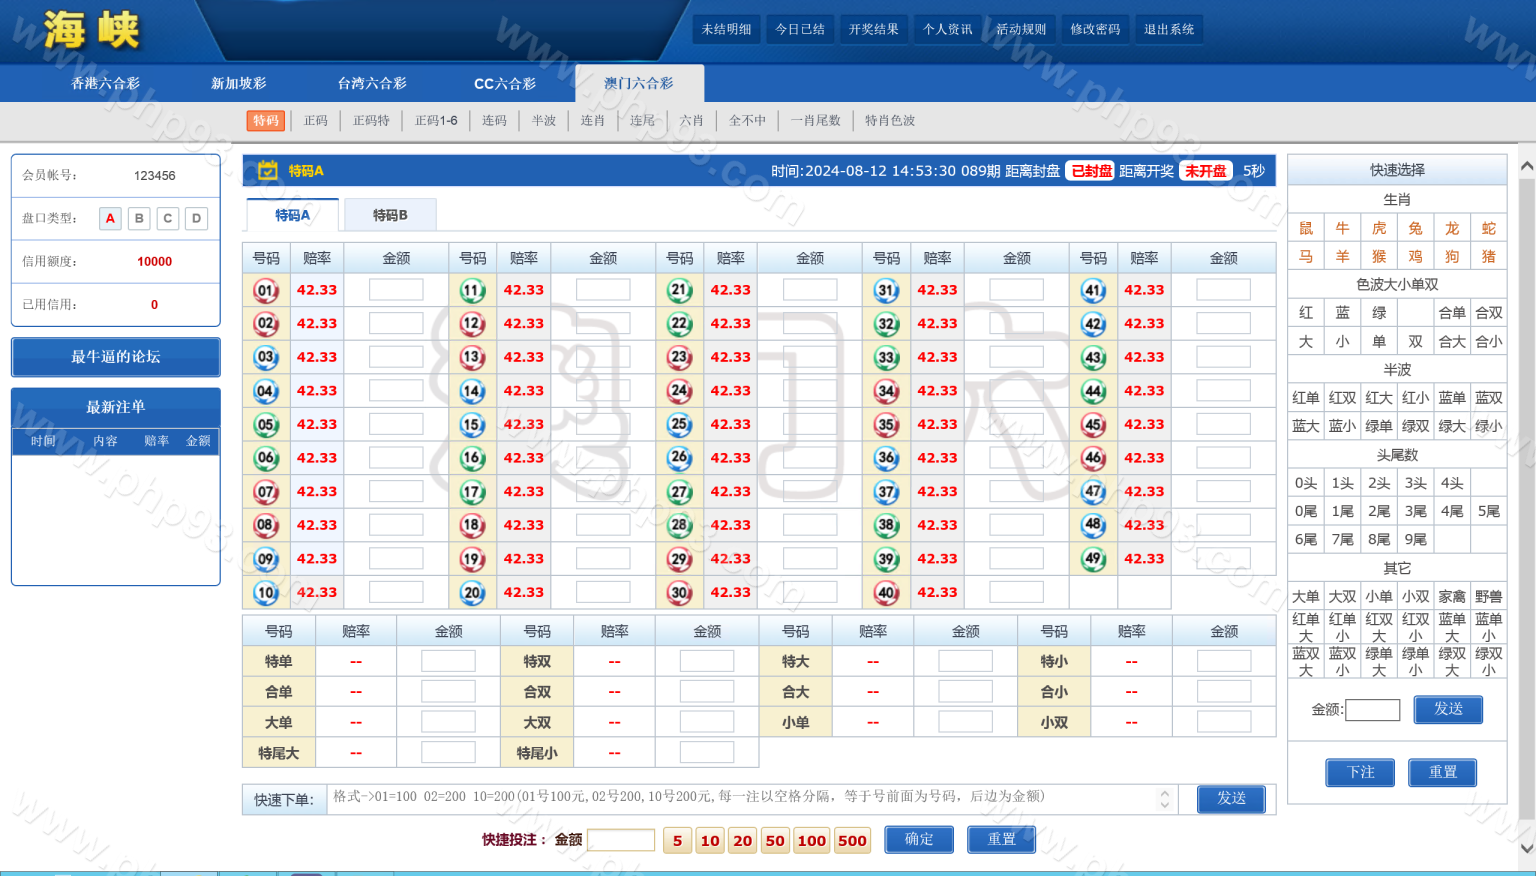The width and height of the screenshot is (1536, 876).
Task: Select handicap type A
Action: point(110,219)
